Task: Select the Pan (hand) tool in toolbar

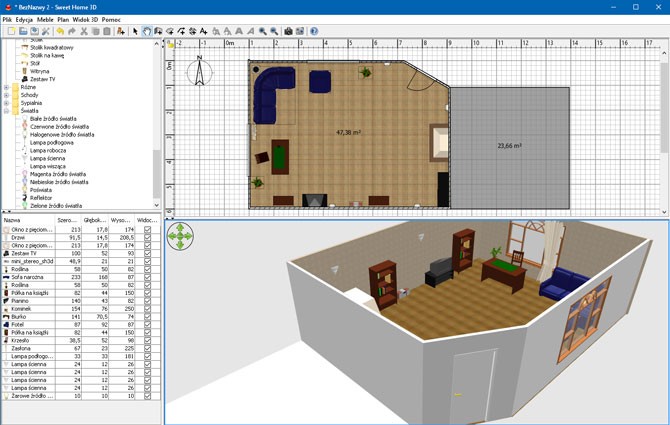Action: pyautogui.click(x=147, y=31)
